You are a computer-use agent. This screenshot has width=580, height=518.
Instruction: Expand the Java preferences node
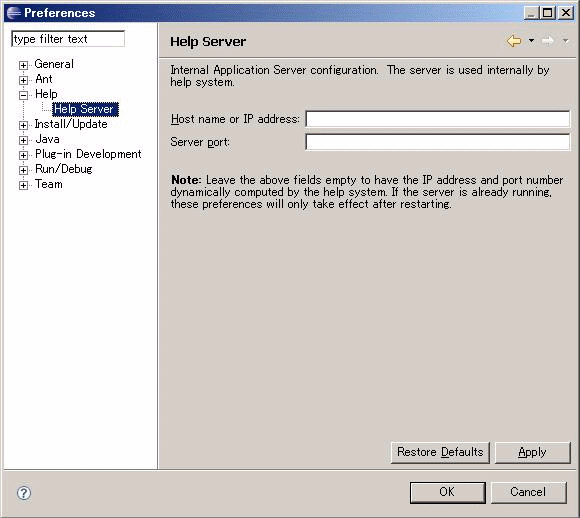pyautogui.click(x=23, y=140)
